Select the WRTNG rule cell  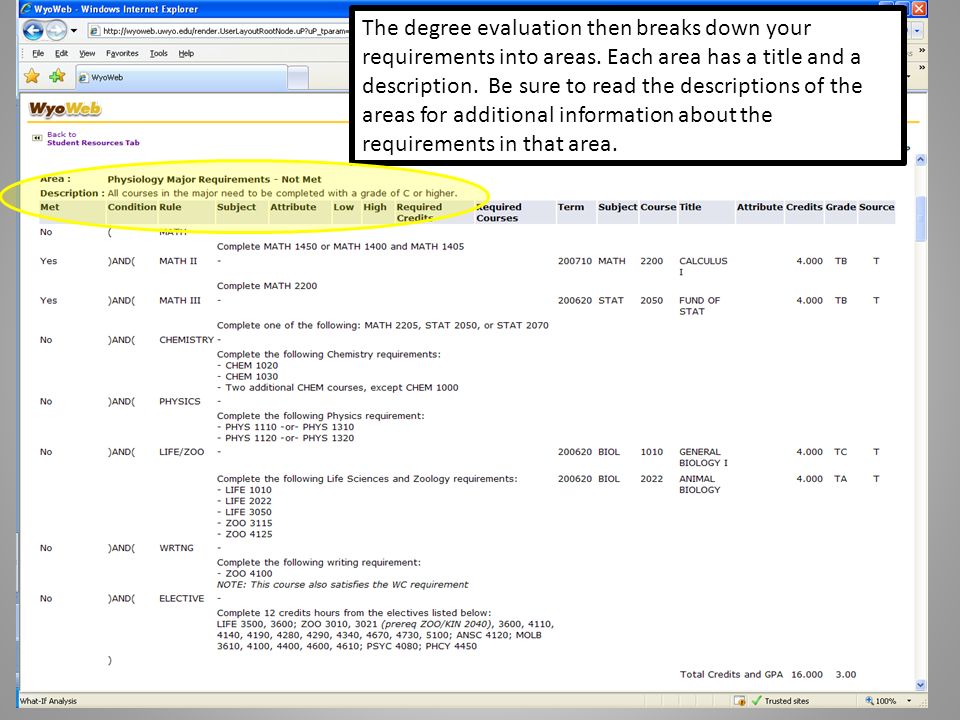pyautogui.click(x=176, y=548)
